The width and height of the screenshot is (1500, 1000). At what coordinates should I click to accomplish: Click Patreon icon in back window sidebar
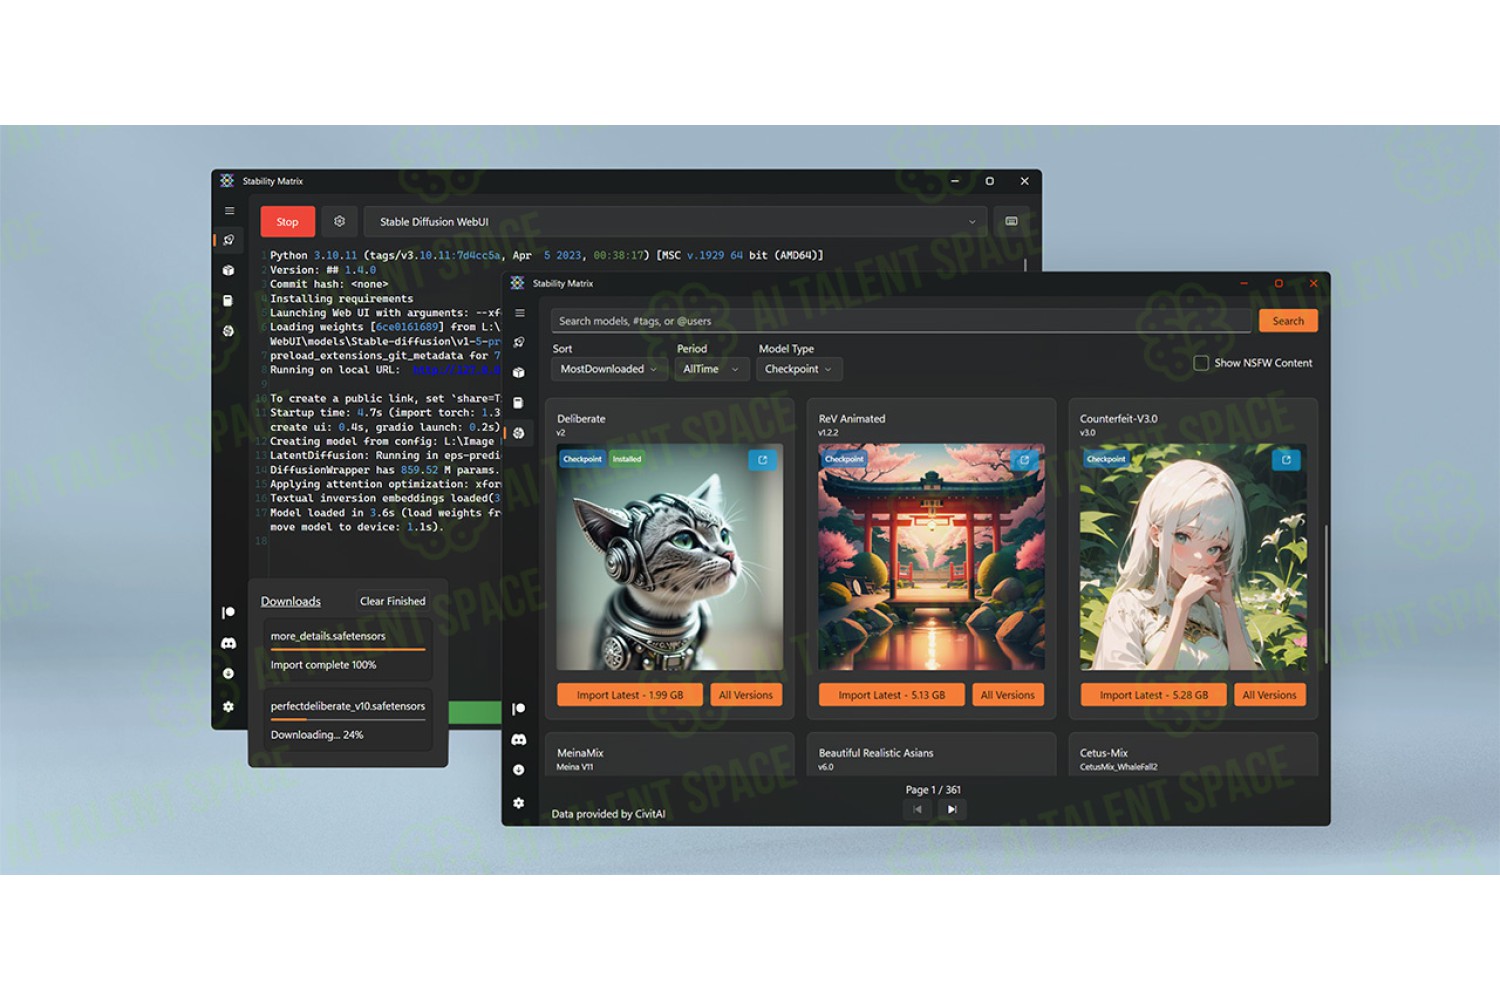pyautogui.click(x=229, y=612)
